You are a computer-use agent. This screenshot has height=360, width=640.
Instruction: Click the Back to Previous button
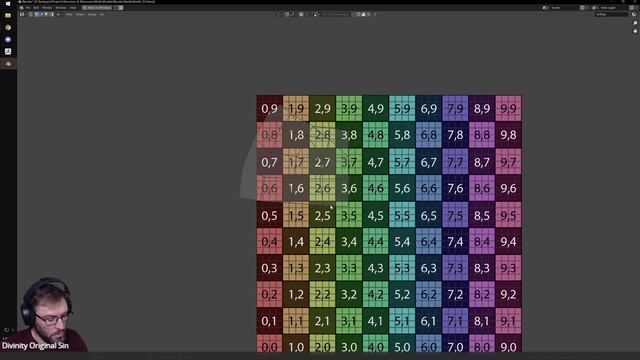97,8
